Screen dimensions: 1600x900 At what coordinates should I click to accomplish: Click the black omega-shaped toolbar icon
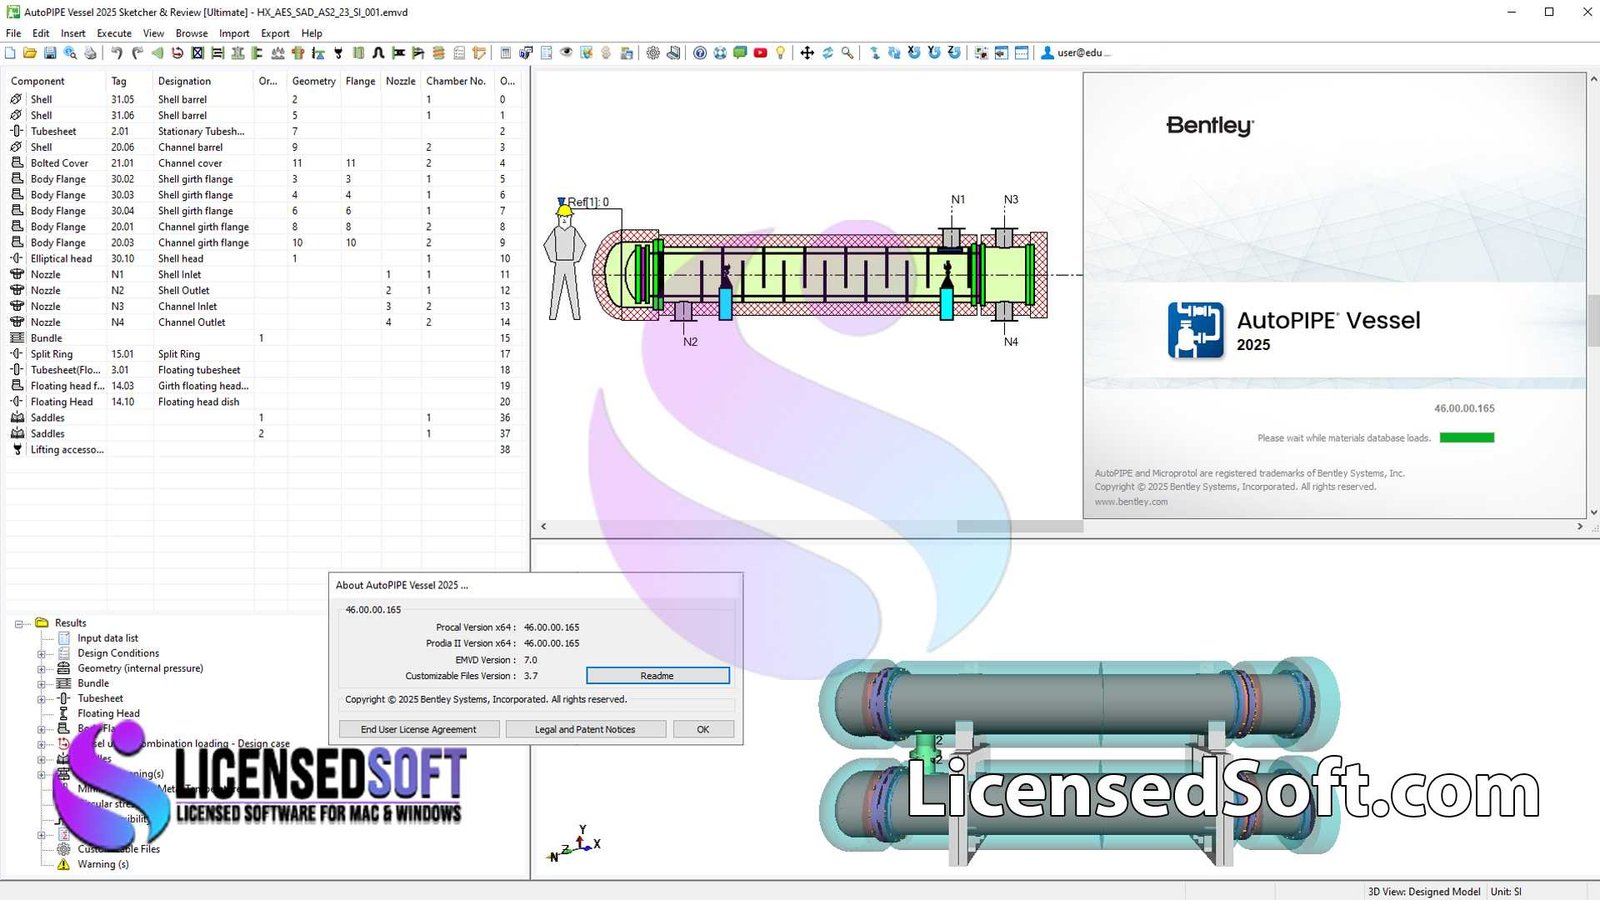[378, 53]
